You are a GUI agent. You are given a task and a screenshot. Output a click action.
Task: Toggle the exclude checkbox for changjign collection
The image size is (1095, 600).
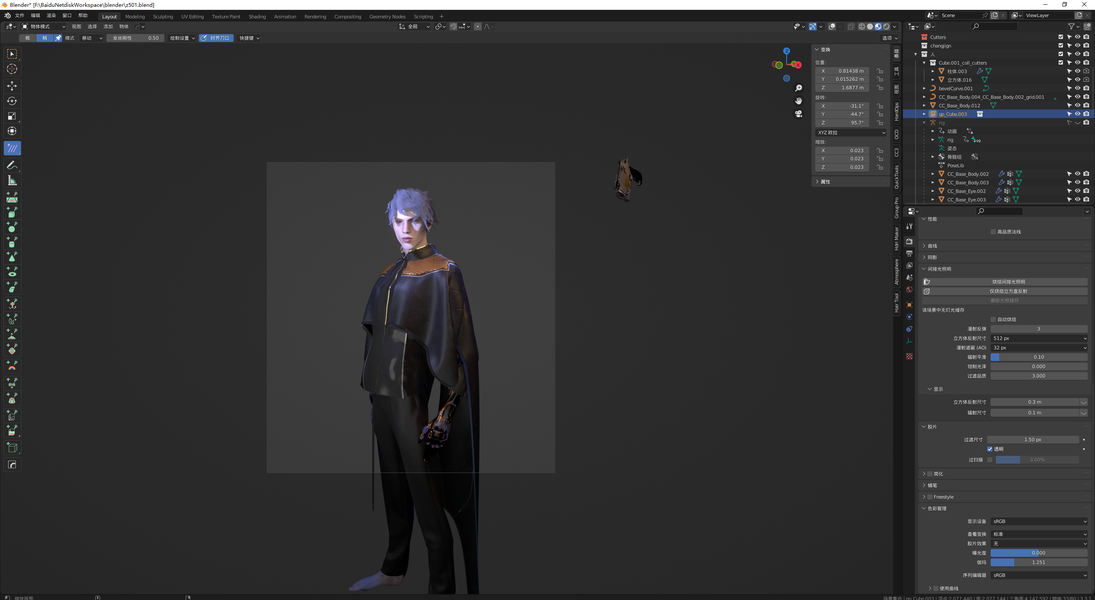[1061, 45]
